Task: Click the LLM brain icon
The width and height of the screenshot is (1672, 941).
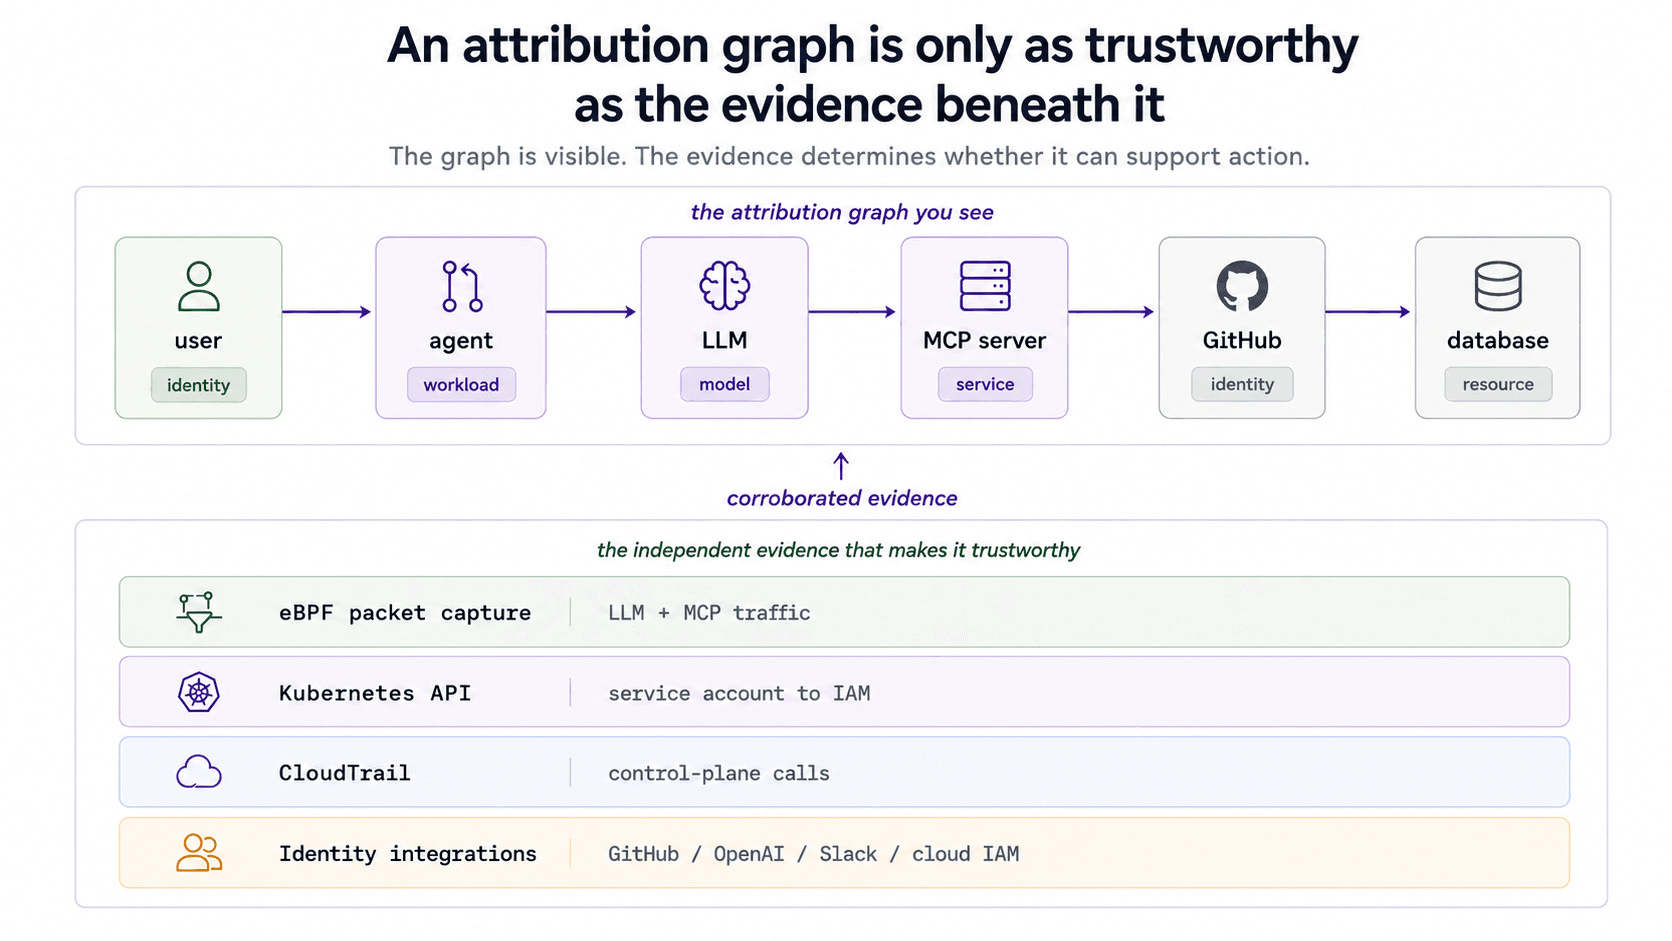Action: click(725, 286)
